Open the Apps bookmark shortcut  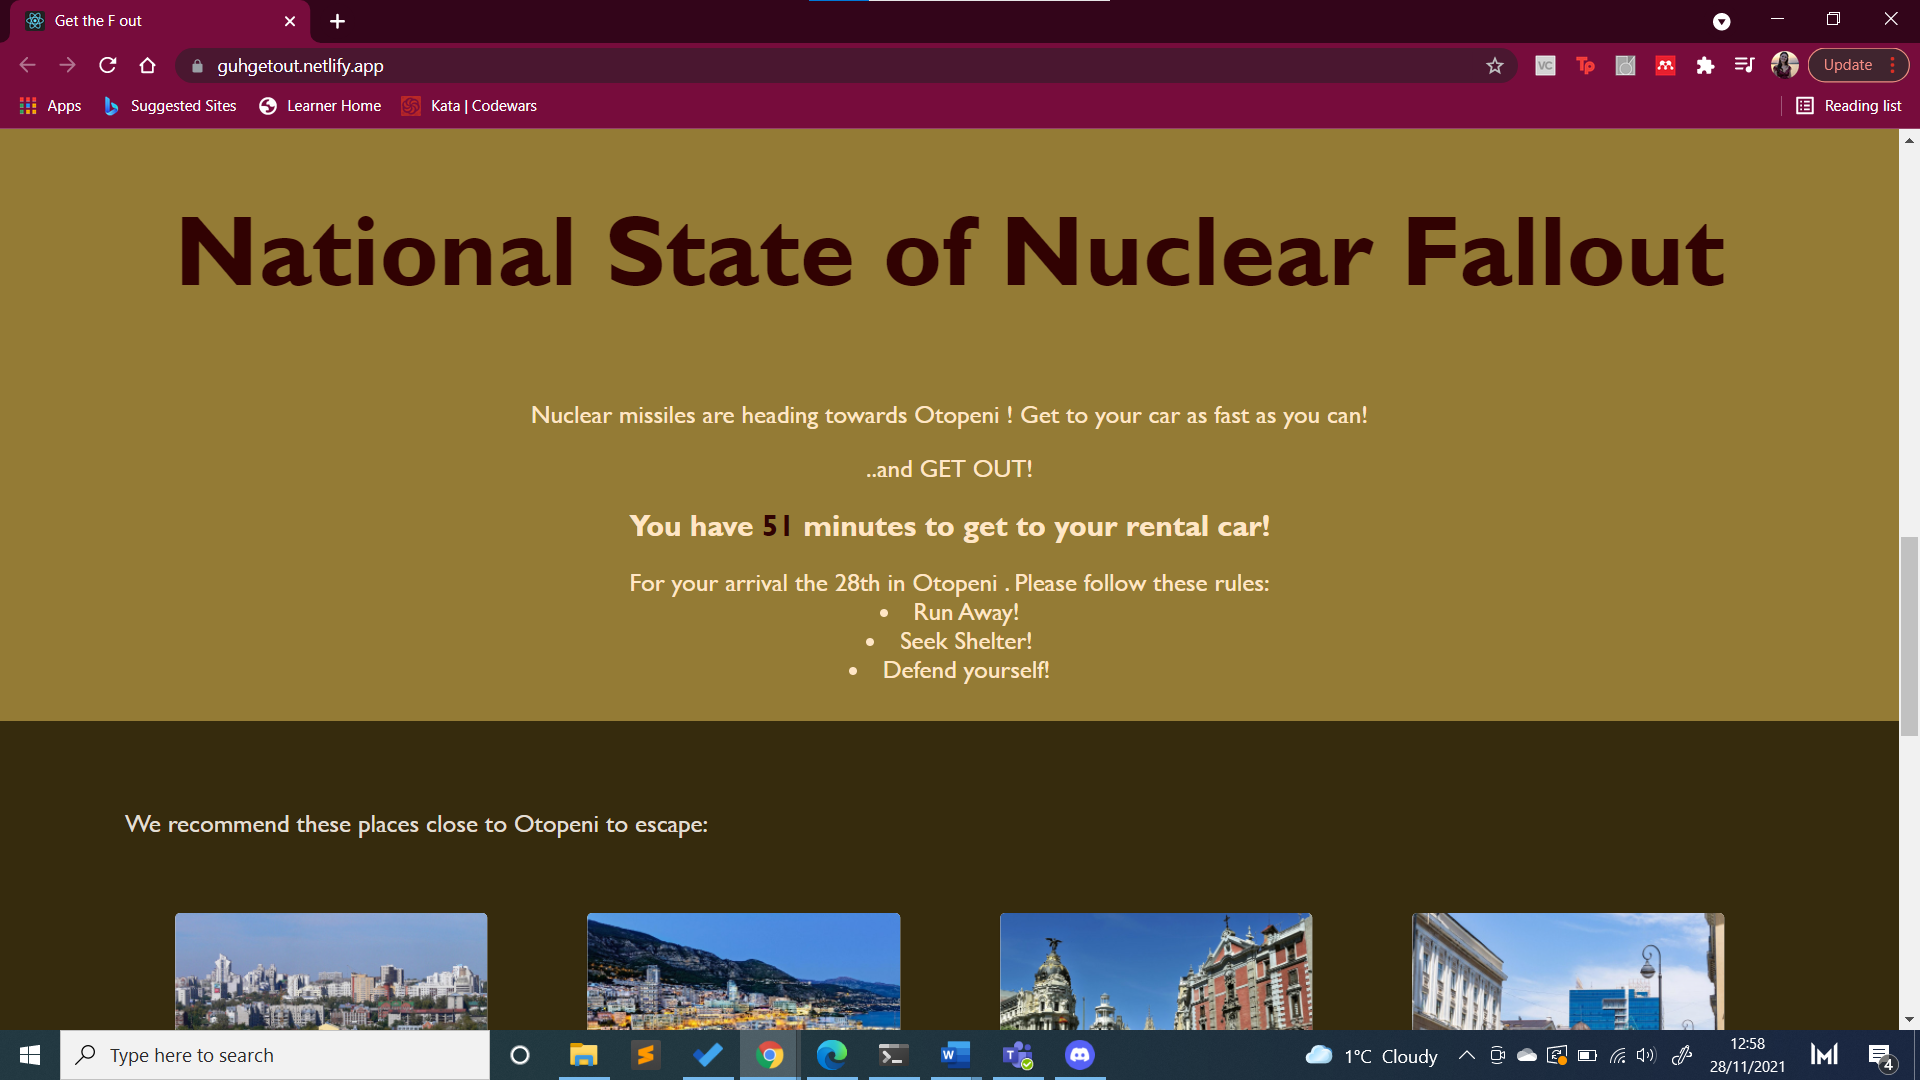pyautogui.click(x=50, y=106)
